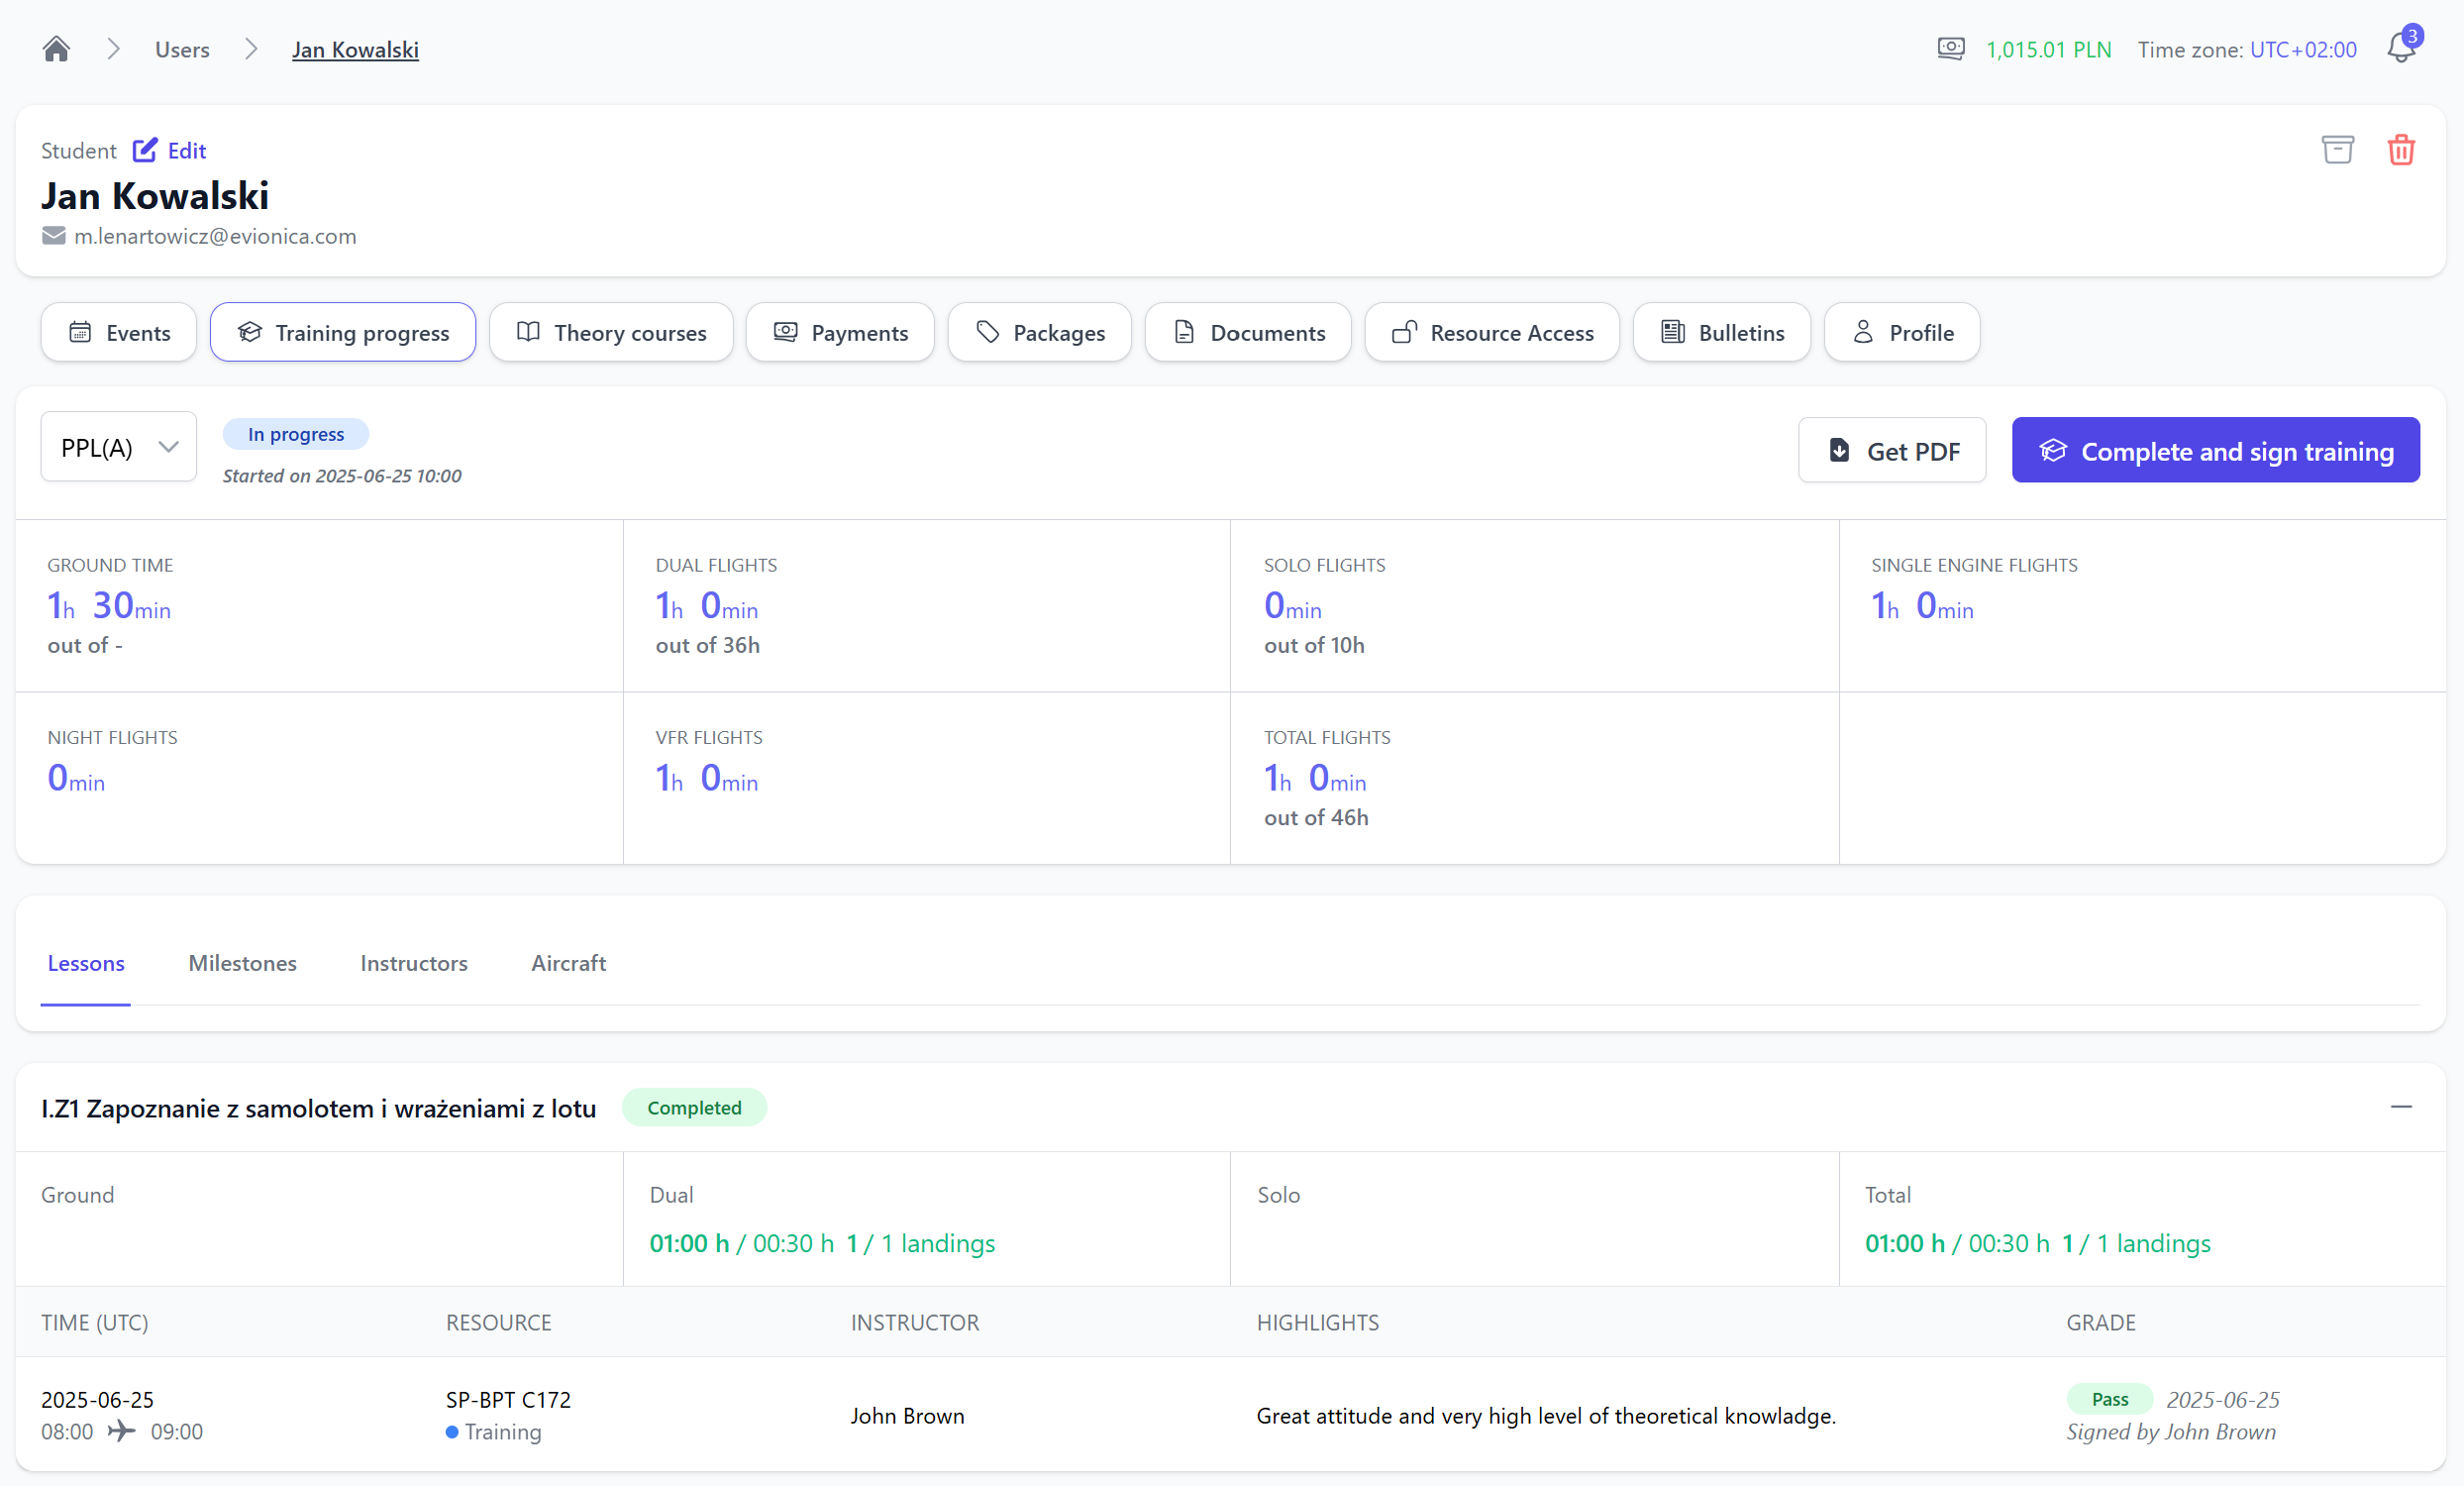Open the Packages tab
Image resolution: width=2464 pixels, height=1486 pixels.
click(1040, 332)
